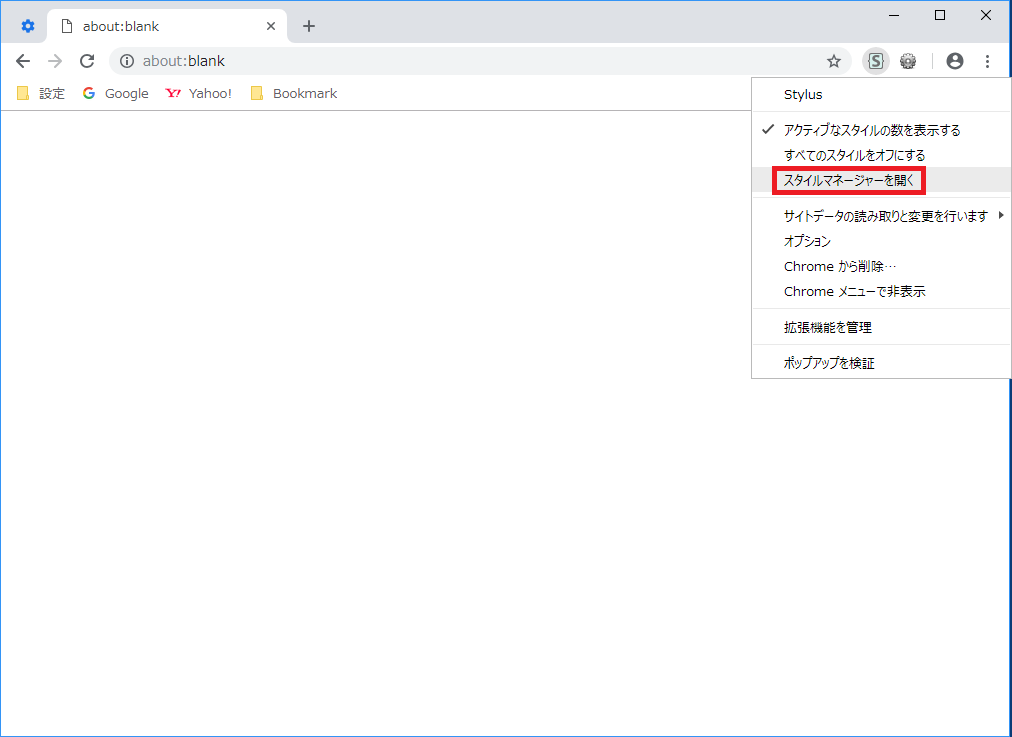The image size is (1012, 737).
Task: Open Chrome's three-dot menu
Action: pyautogui.click(x=987, y=61)
